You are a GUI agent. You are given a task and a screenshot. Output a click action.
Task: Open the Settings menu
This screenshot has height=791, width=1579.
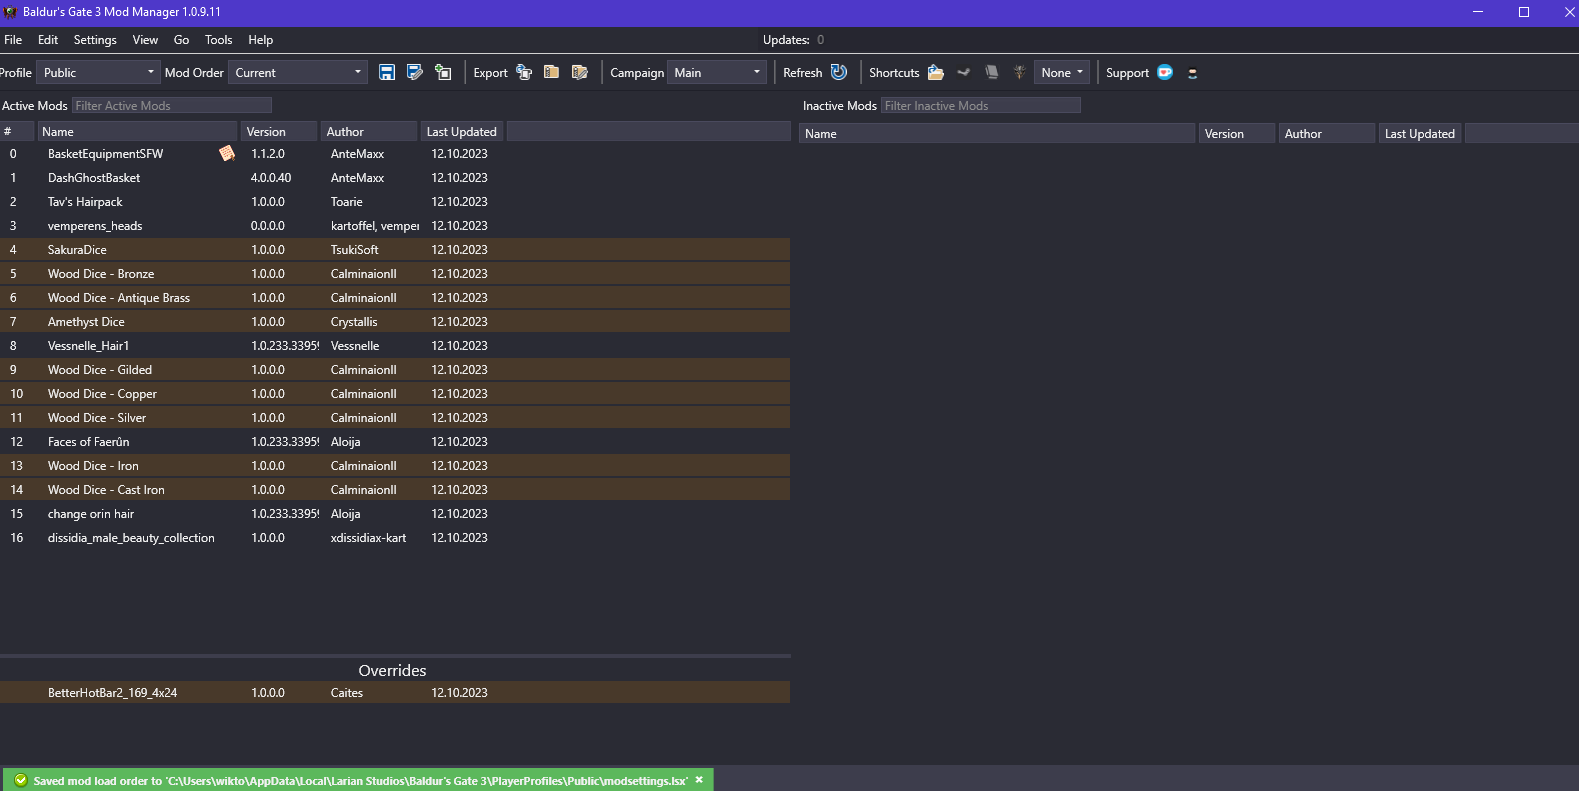(95, 40)
